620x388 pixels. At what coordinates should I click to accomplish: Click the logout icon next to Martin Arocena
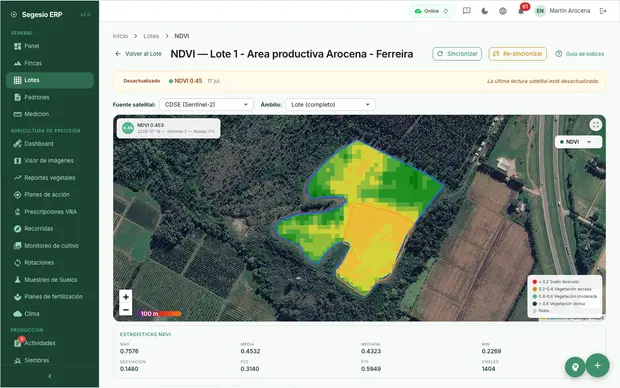click(x=603, y=11)
